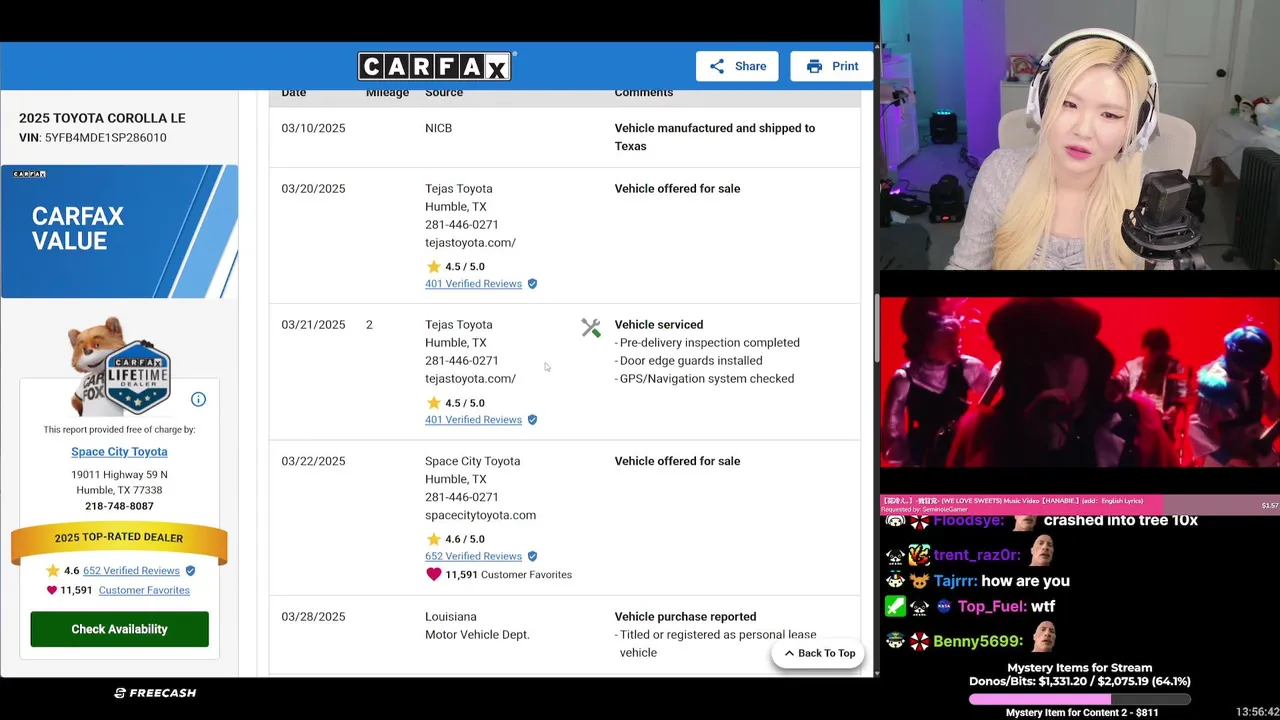This screenshot has height=720, width=1280.
Task: Click the up chevron in Back To Top
Action: [x=789, y=653]
